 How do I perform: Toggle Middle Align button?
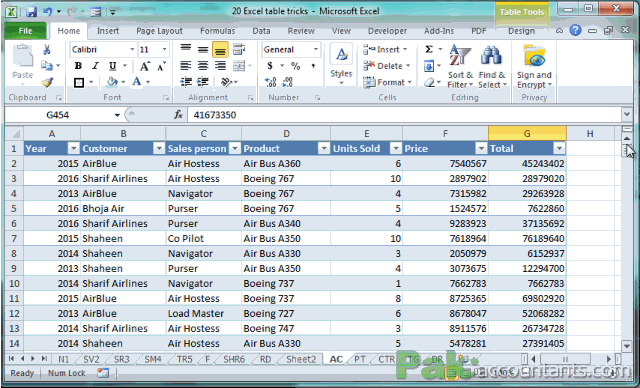203,49
